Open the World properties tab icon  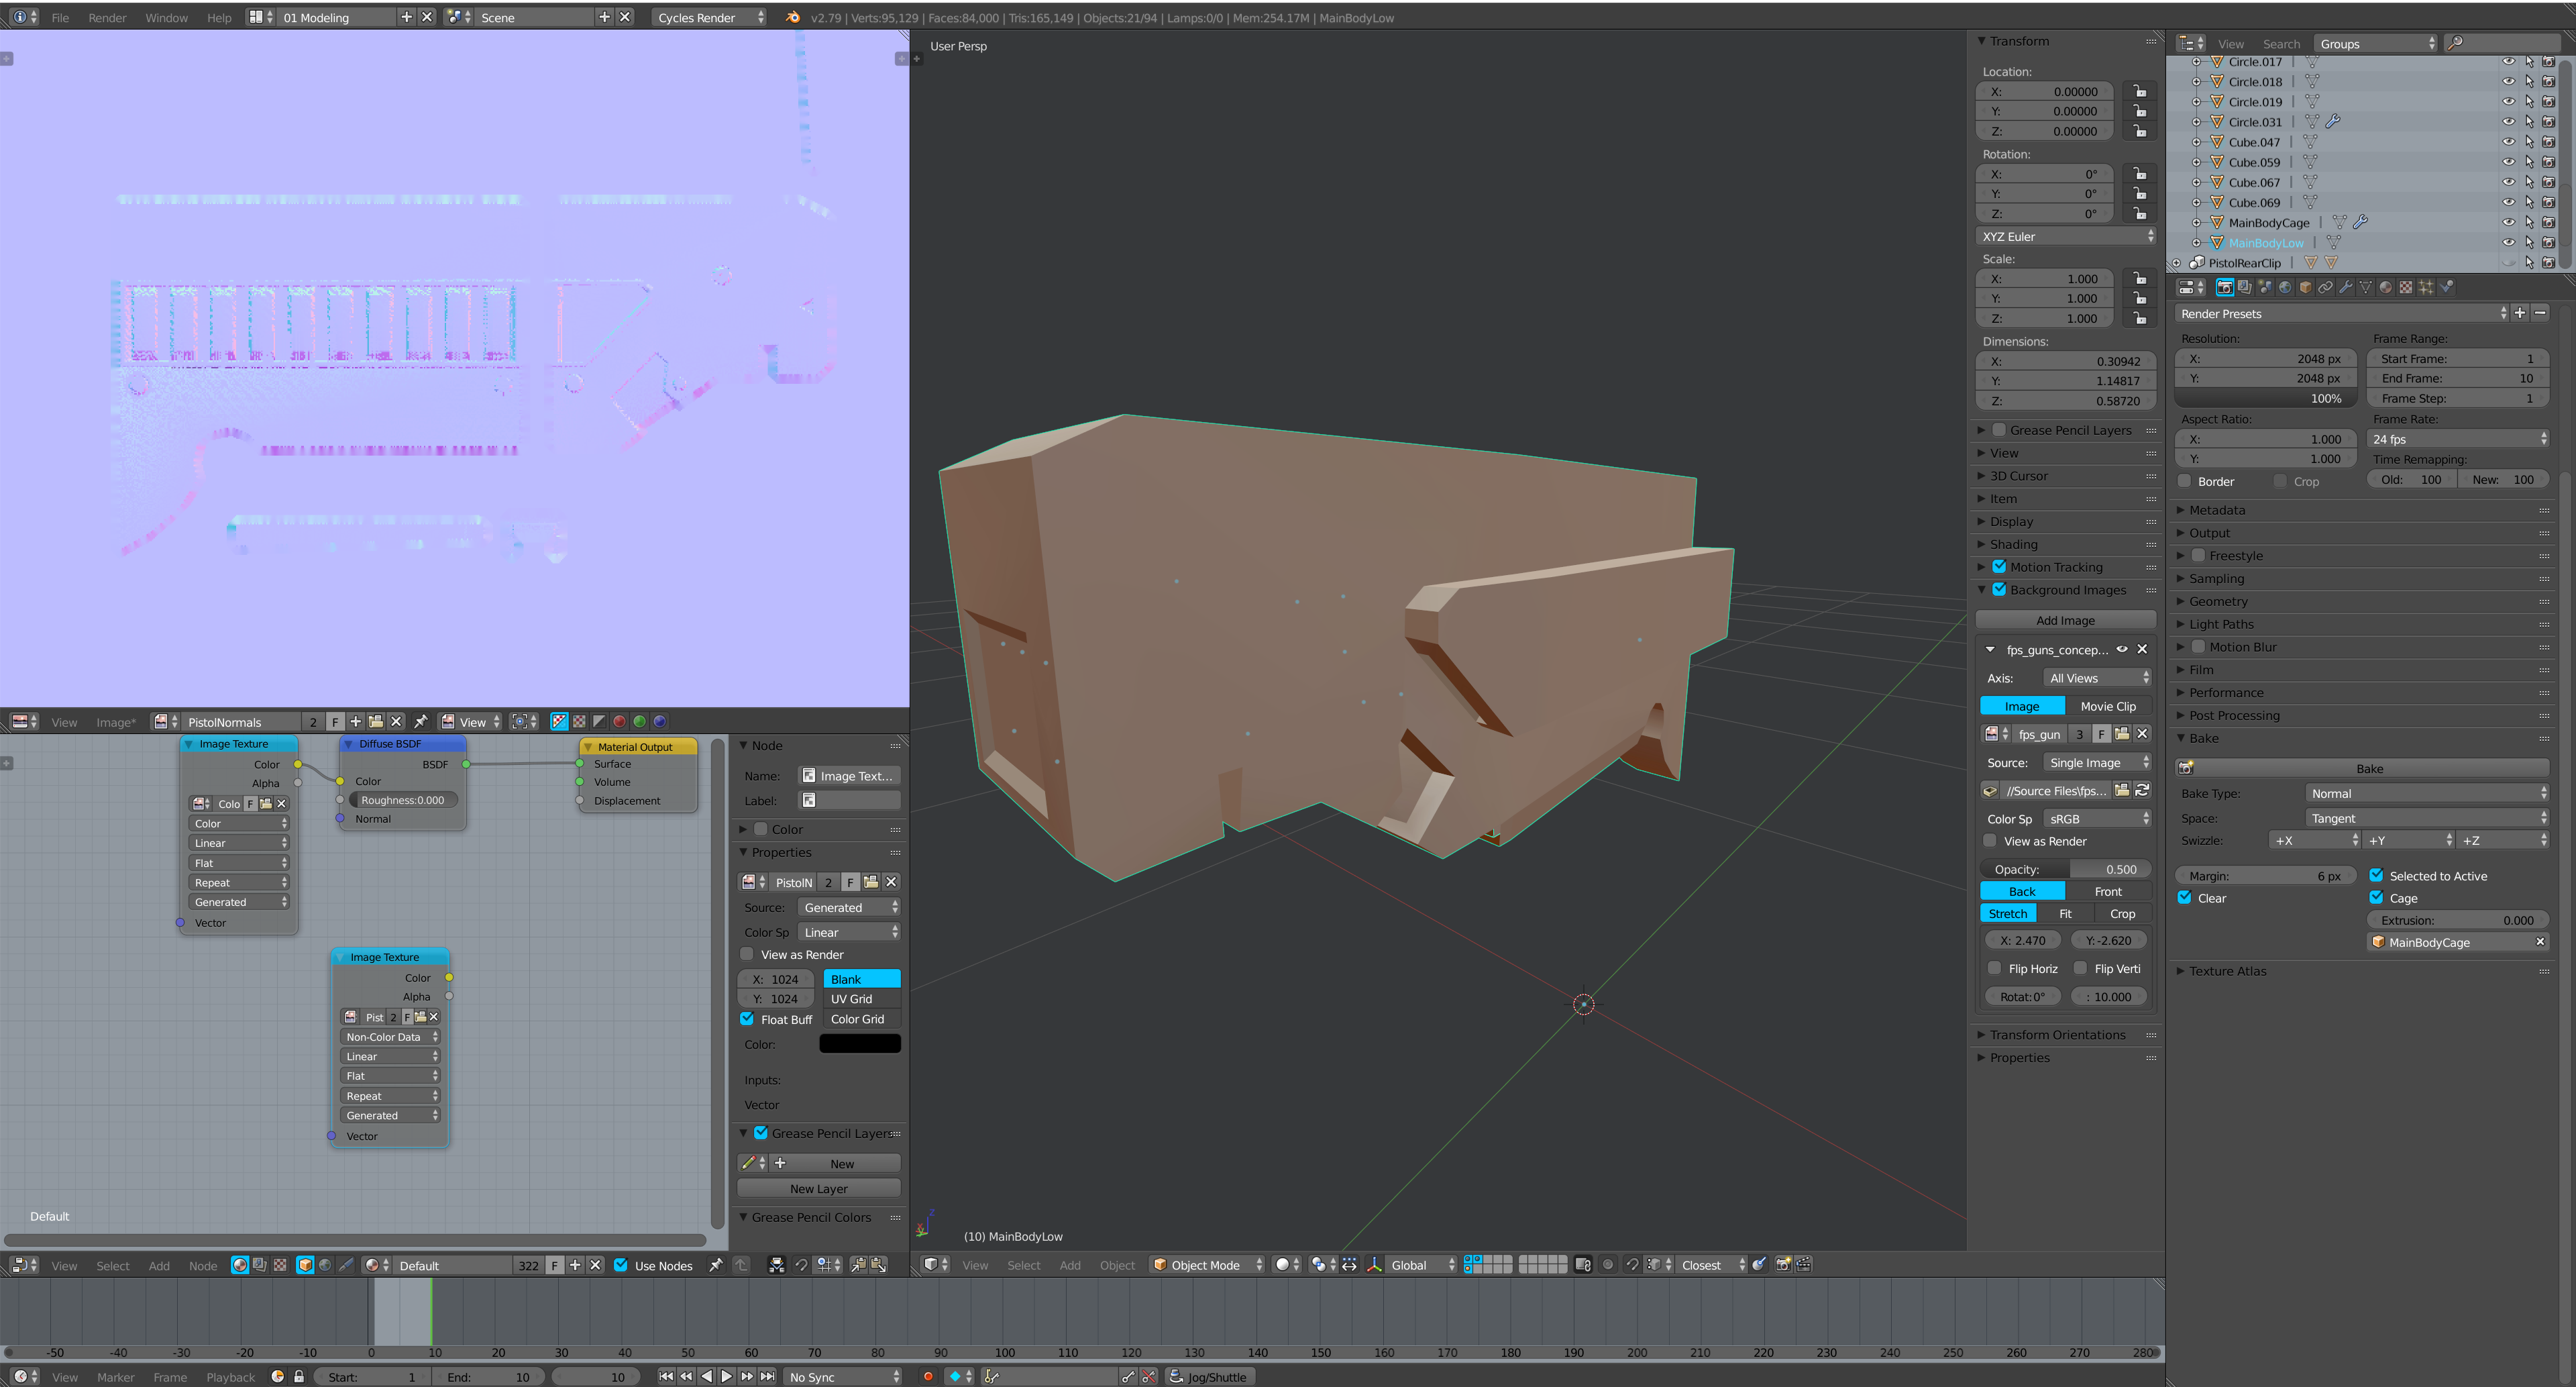2285,287
